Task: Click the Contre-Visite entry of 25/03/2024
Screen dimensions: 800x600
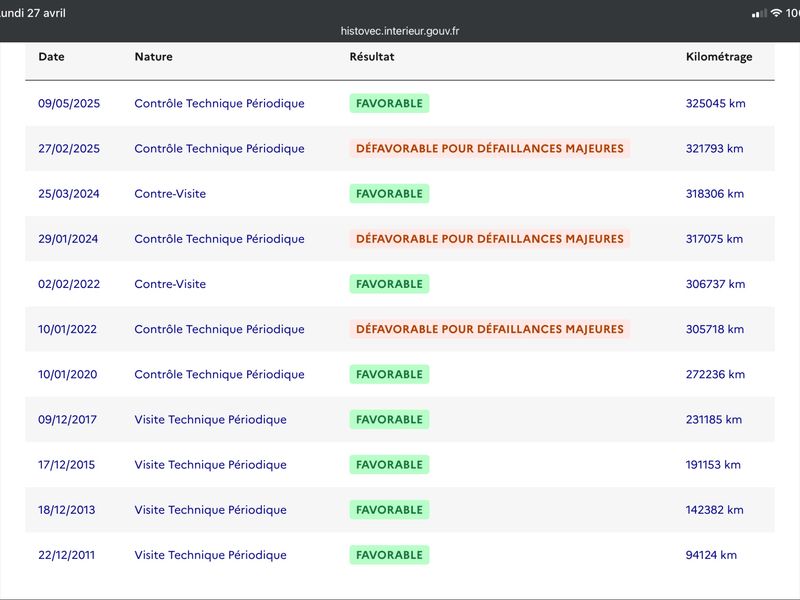Action: 170,194
